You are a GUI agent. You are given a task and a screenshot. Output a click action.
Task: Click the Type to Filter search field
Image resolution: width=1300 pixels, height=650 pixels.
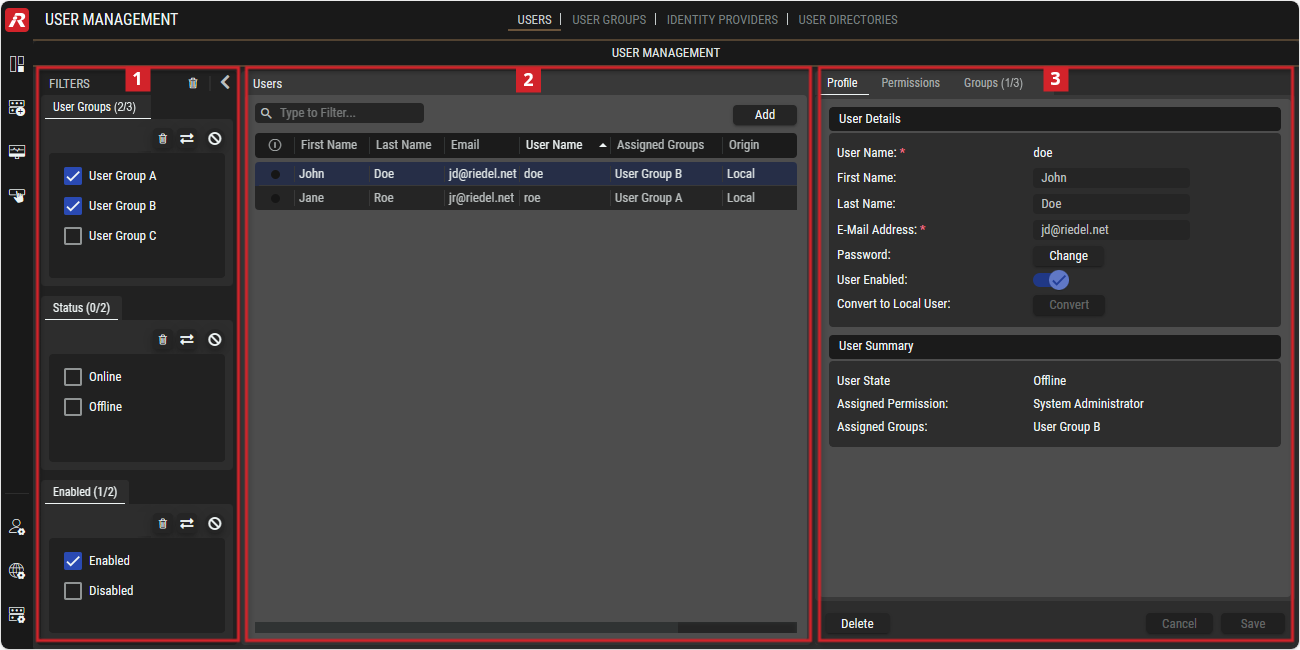coord(339,114)
